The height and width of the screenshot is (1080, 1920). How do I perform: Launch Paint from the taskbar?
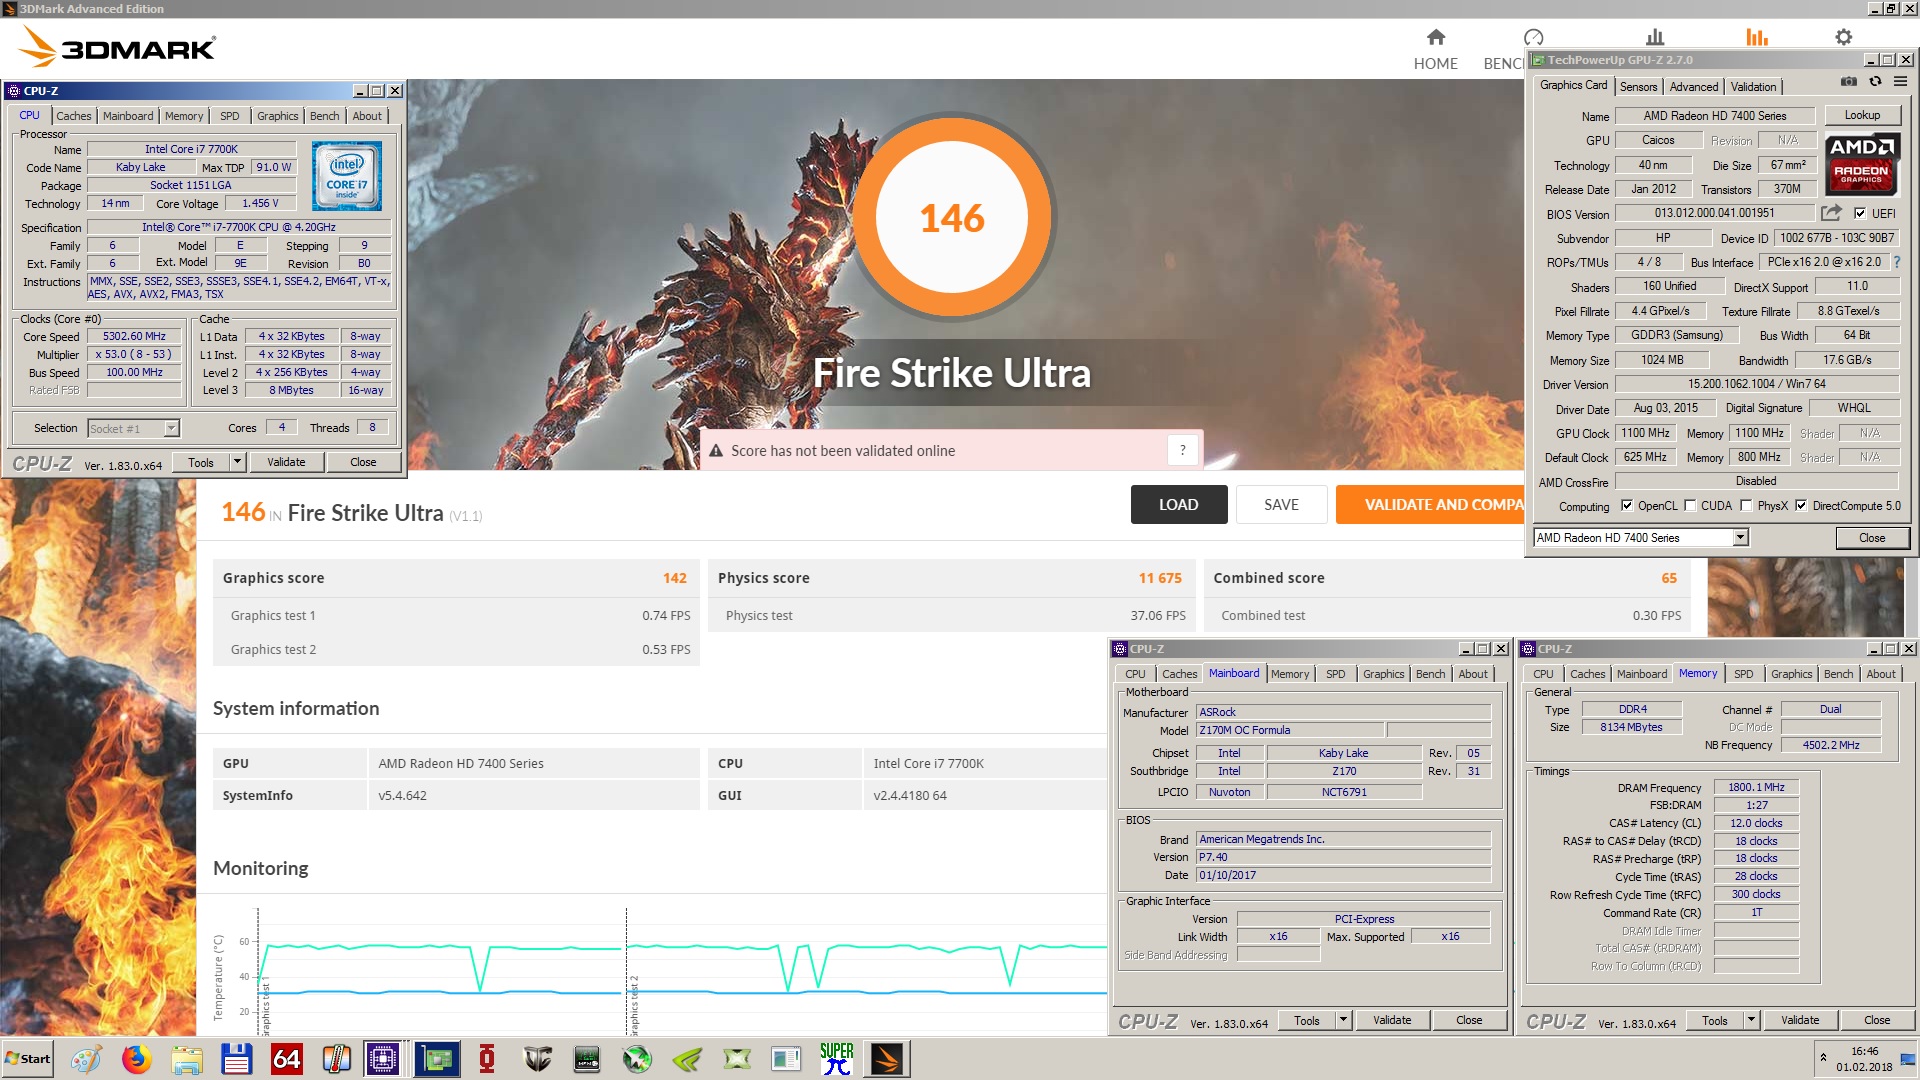coord(86,1059)
